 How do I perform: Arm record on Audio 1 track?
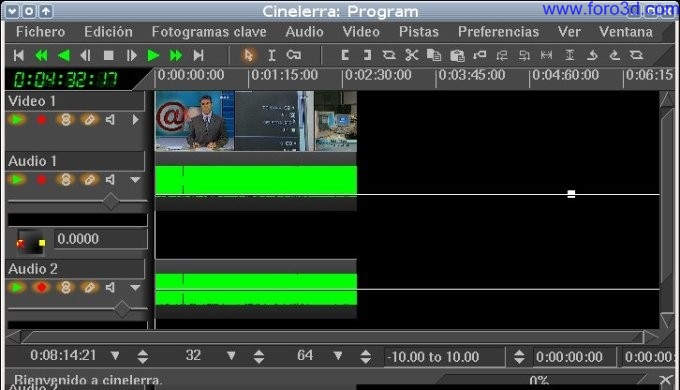click(x=42, y=180)
